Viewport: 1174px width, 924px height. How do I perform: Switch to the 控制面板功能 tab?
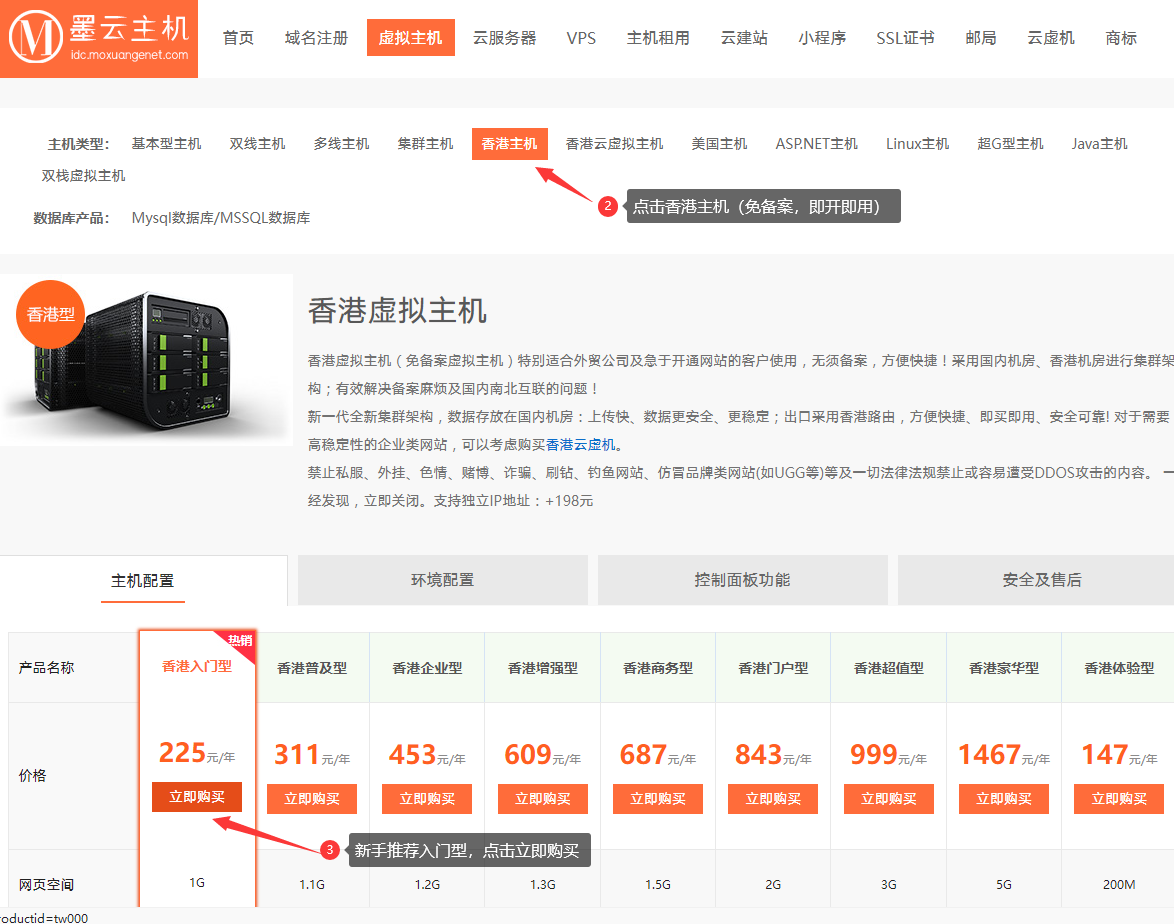743,580
